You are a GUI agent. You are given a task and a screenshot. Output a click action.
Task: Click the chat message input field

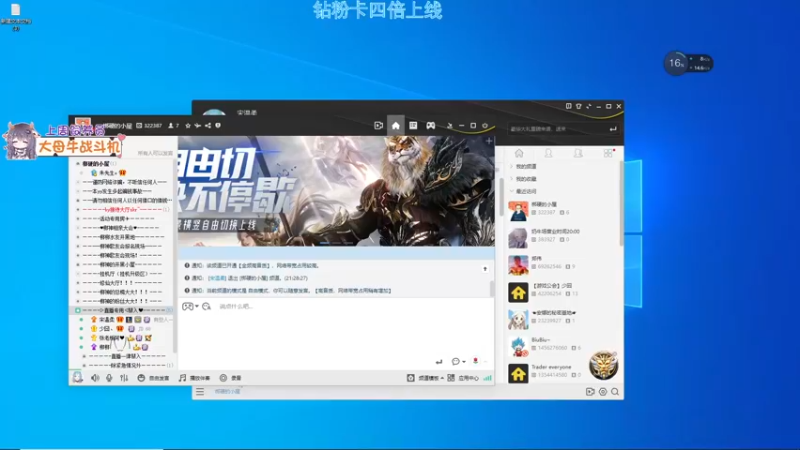[336, 327]
